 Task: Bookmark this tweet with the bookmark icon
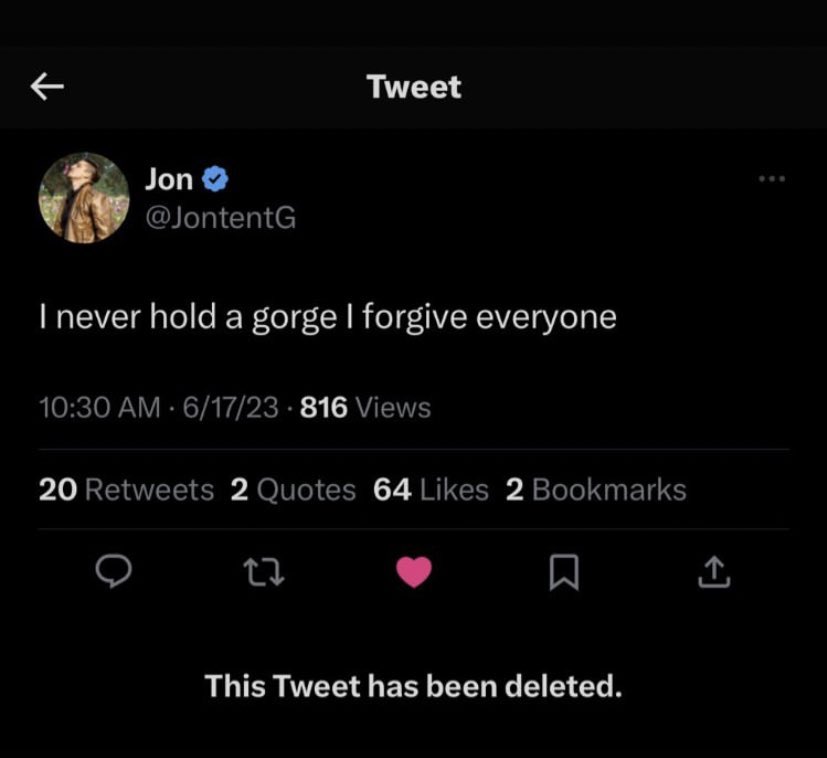[564, 572]
